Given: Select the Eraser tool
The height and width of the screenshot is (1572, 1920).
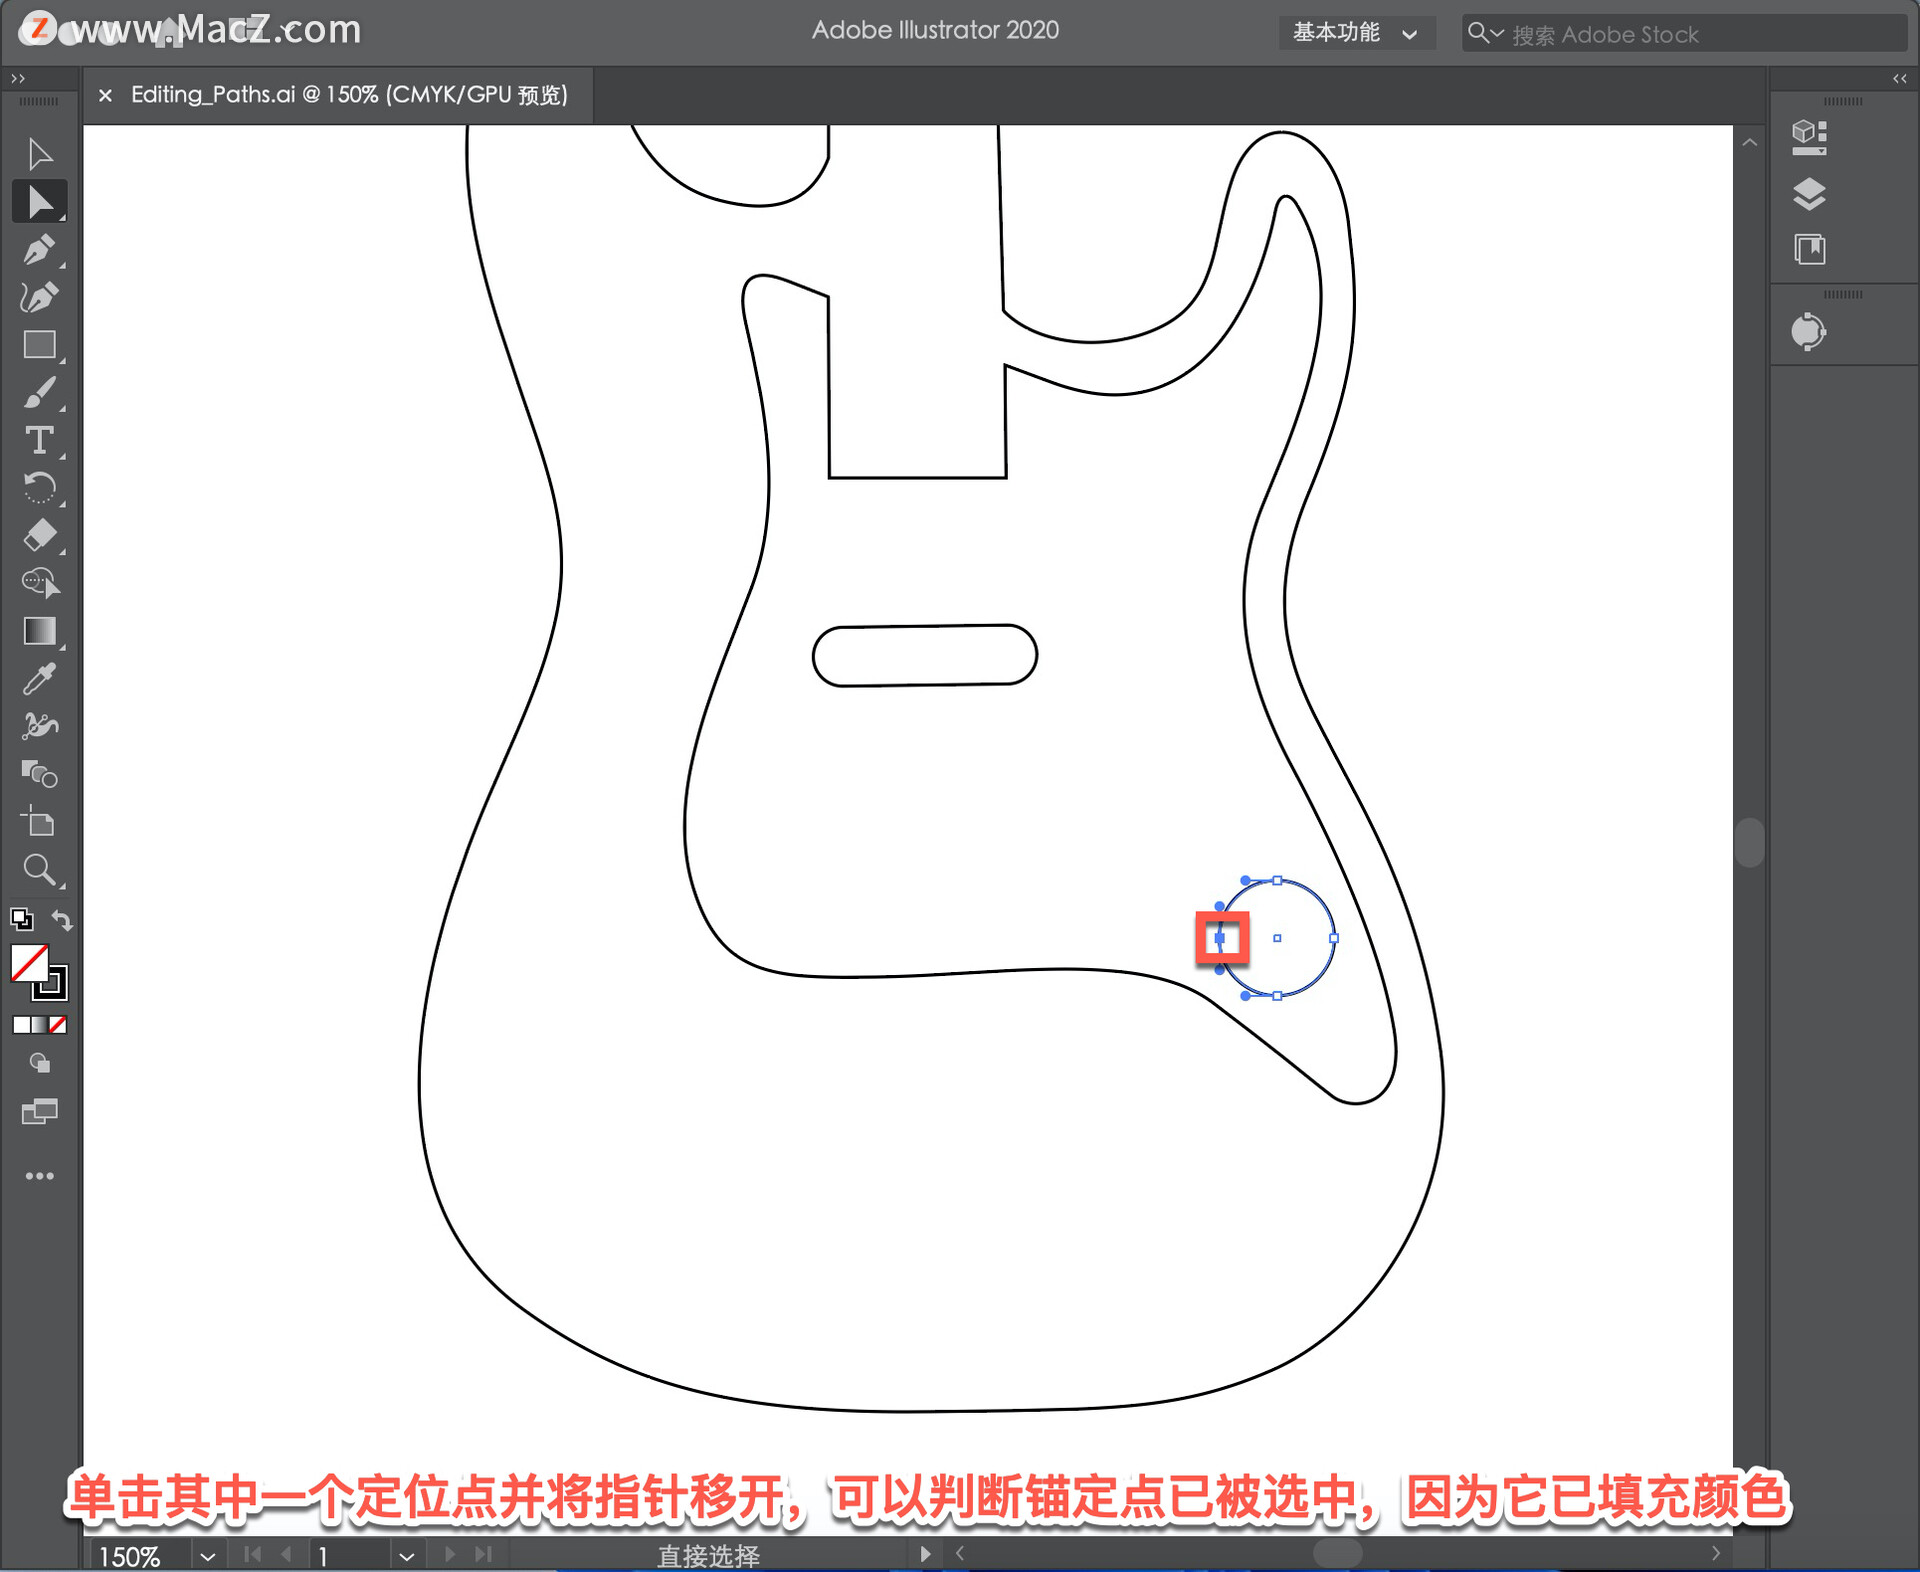Looking at the screenshot, I should pos(39,536).
